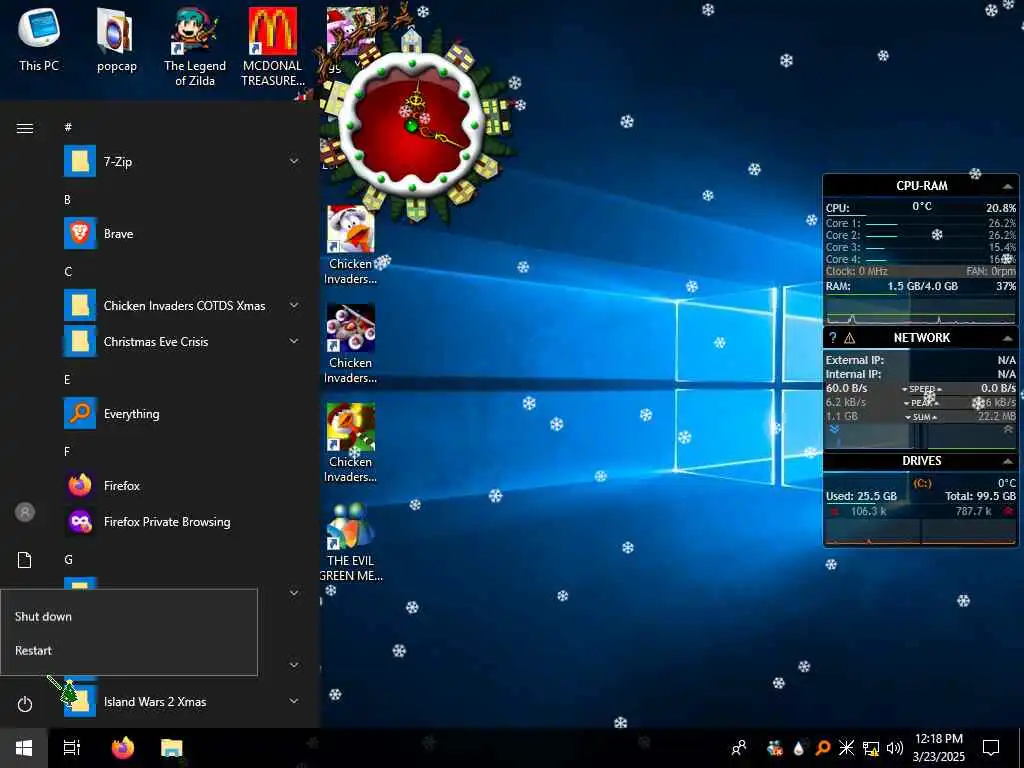Expand the Island Wars 2 Xmas chevron
This screenshot has height=768, width=1024.
point(294,701)
